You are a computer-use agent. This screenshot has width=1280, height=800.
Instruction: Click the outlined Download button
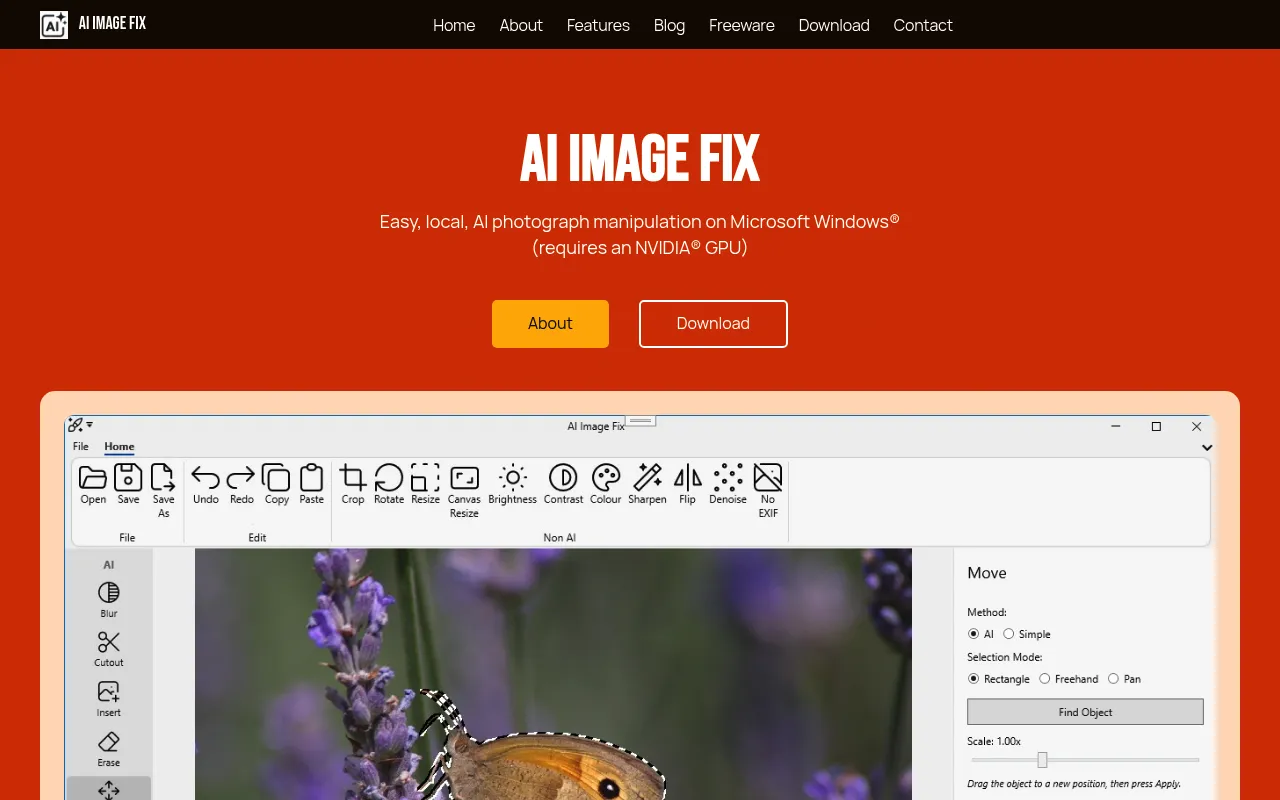pyautogui.click(x=713, y=324)
